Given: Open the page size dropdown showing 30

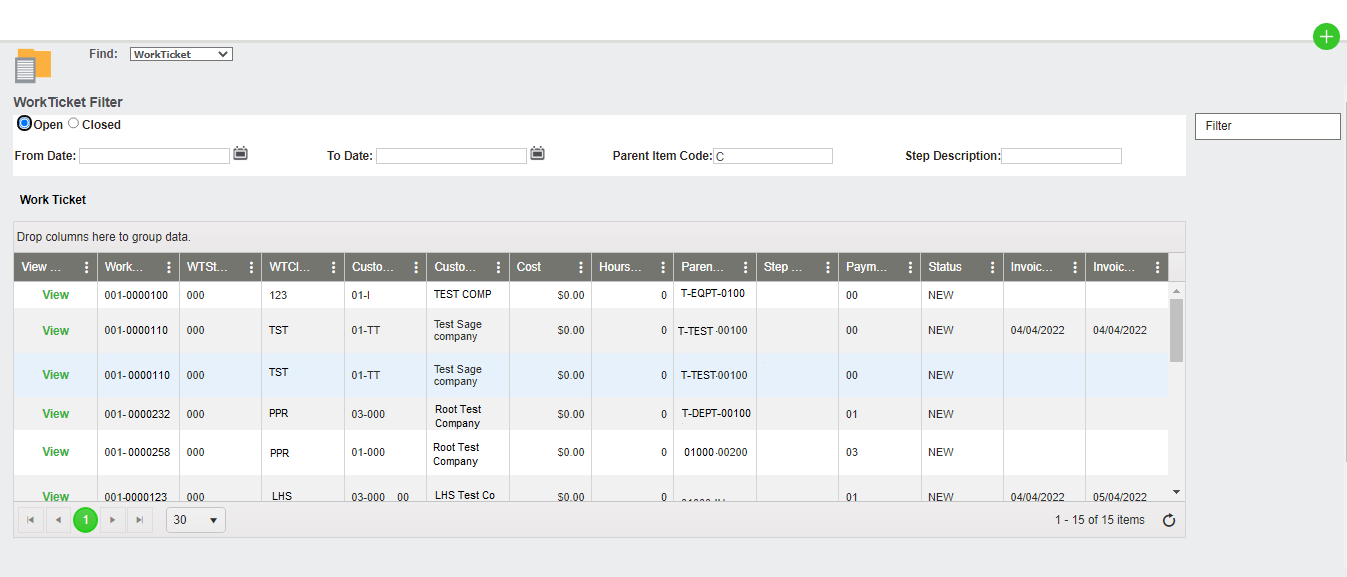Looking at the screenshot, I should click(x=195, y=519).
